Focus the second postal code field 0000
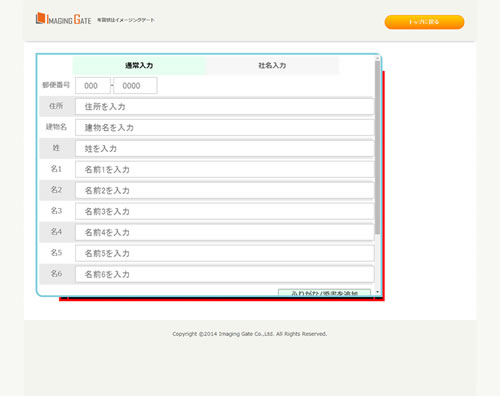The image size is (500, 412). [x=135, y=86]
